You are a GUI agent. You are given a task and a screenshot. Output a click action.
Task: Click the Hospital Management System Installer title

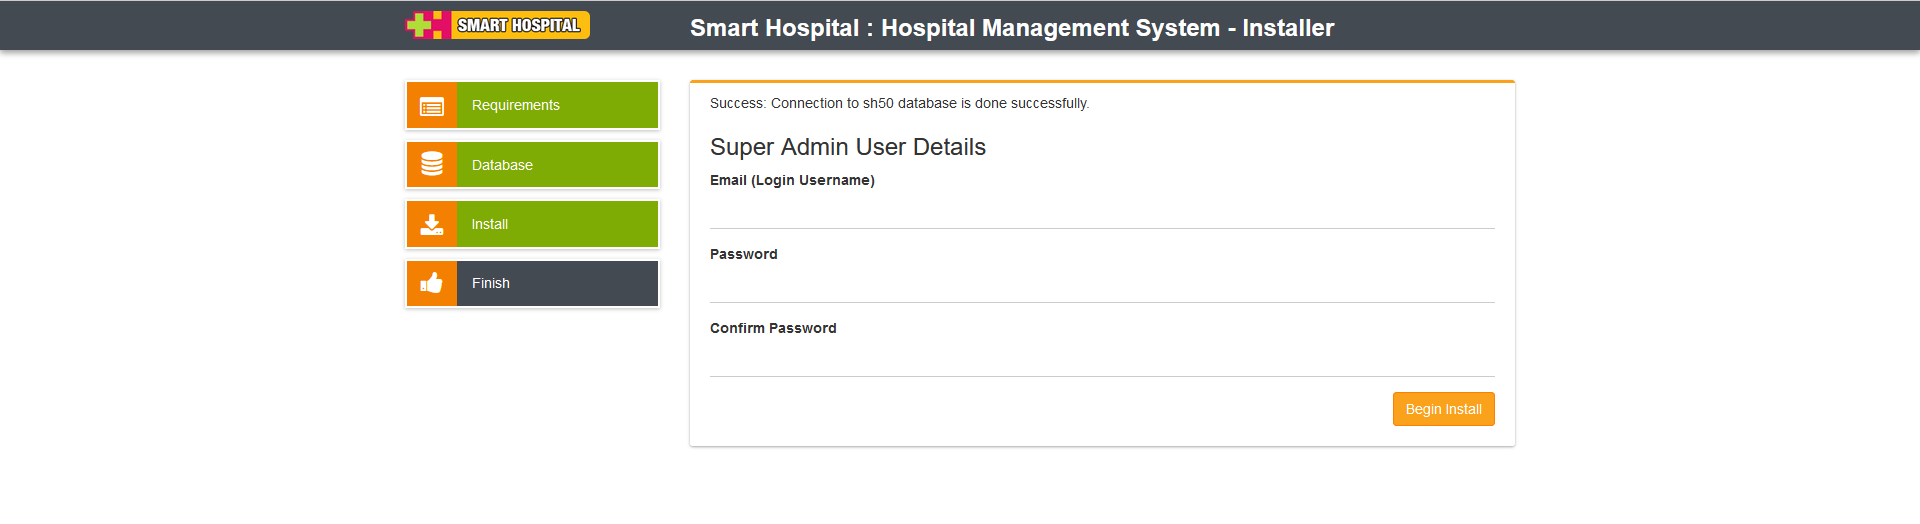click(x=1012, y=28)
